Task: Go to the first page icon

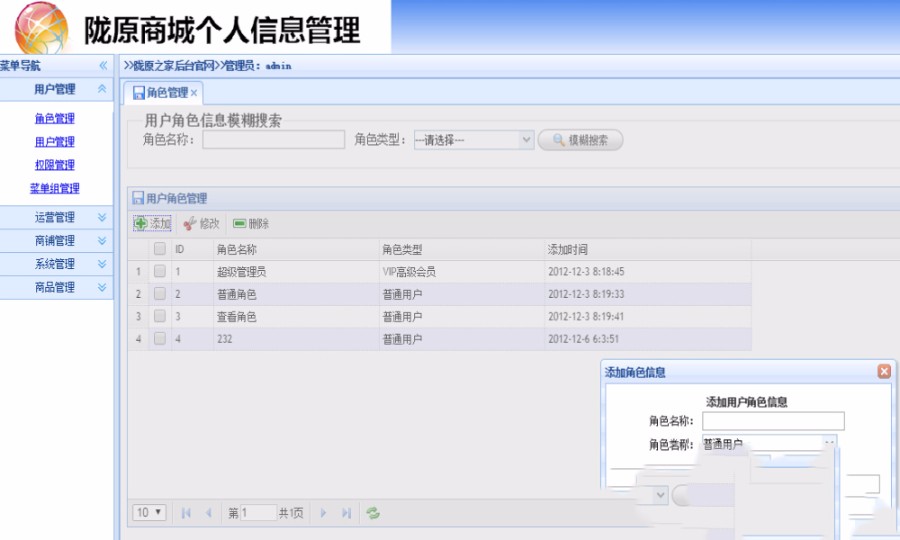Action: (186, 513)
